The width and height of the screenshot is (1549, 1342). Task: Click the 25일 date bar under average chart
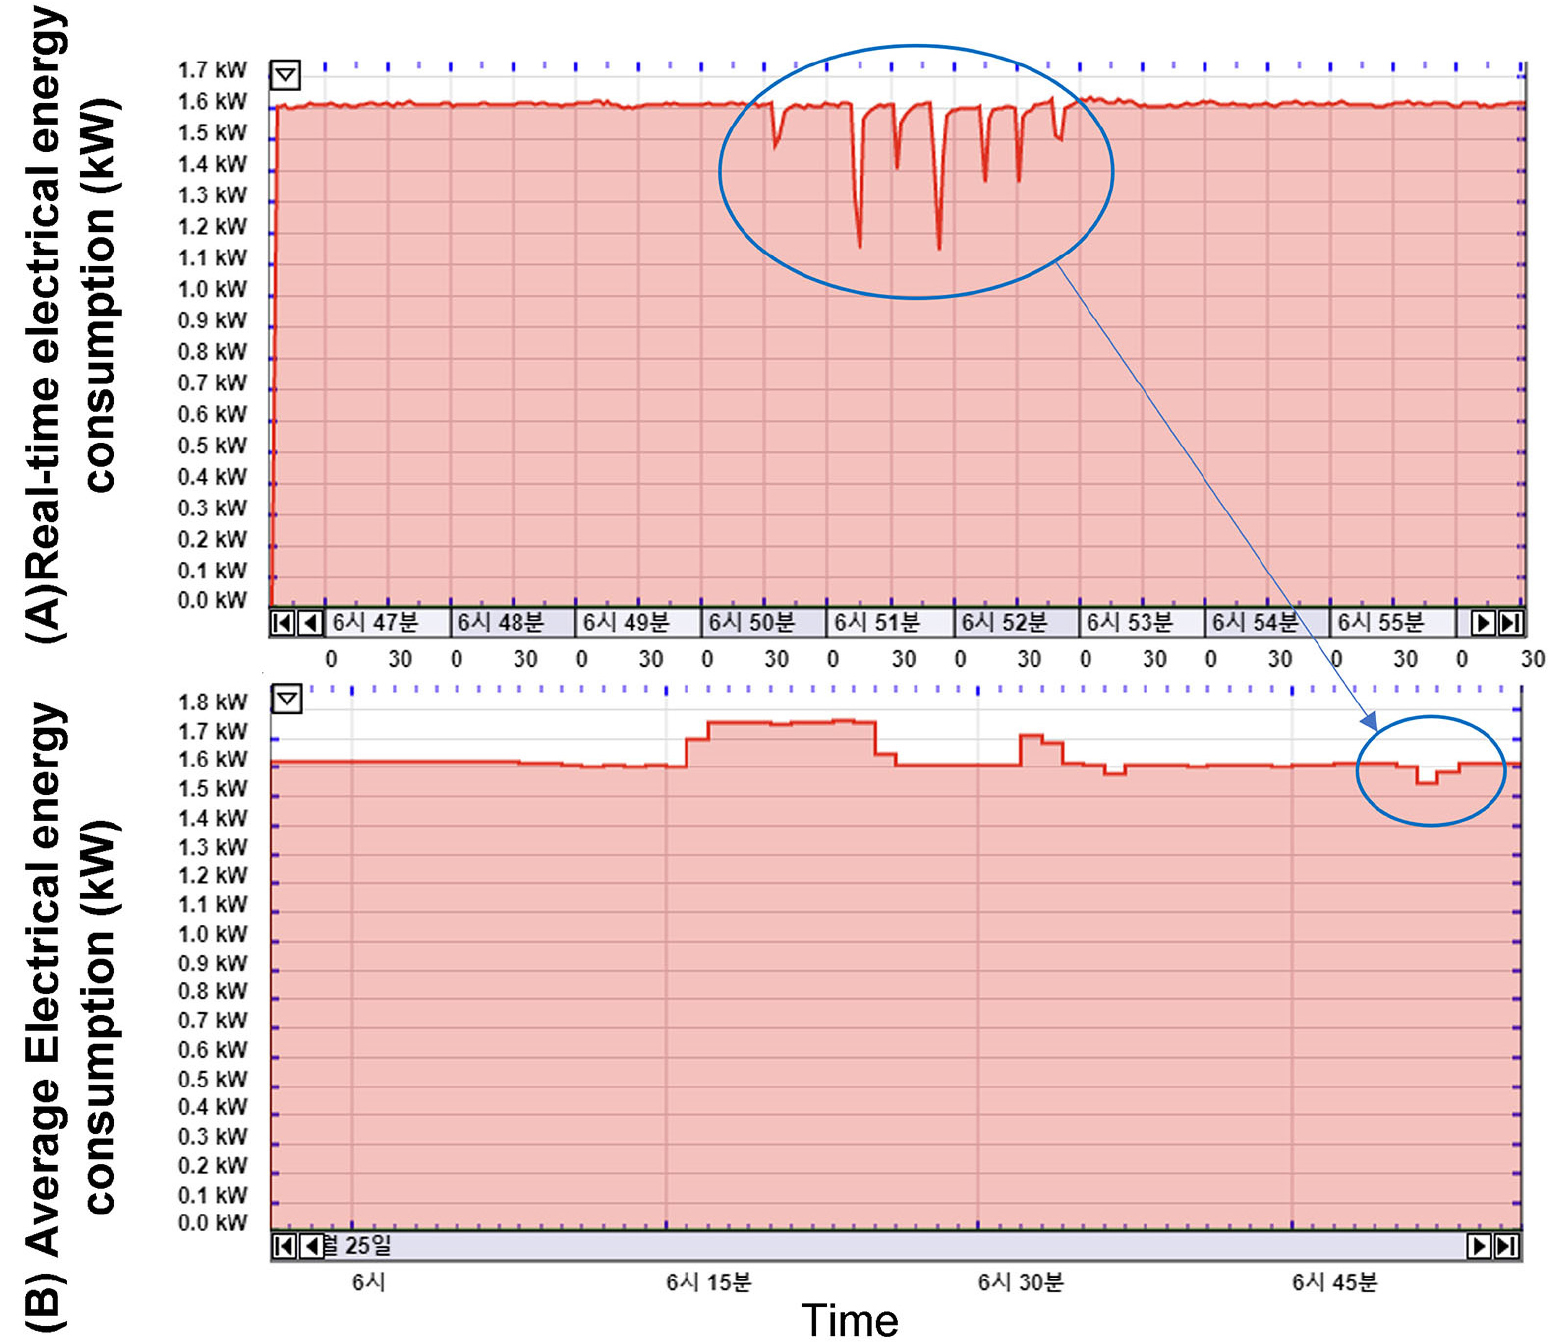890,1246
